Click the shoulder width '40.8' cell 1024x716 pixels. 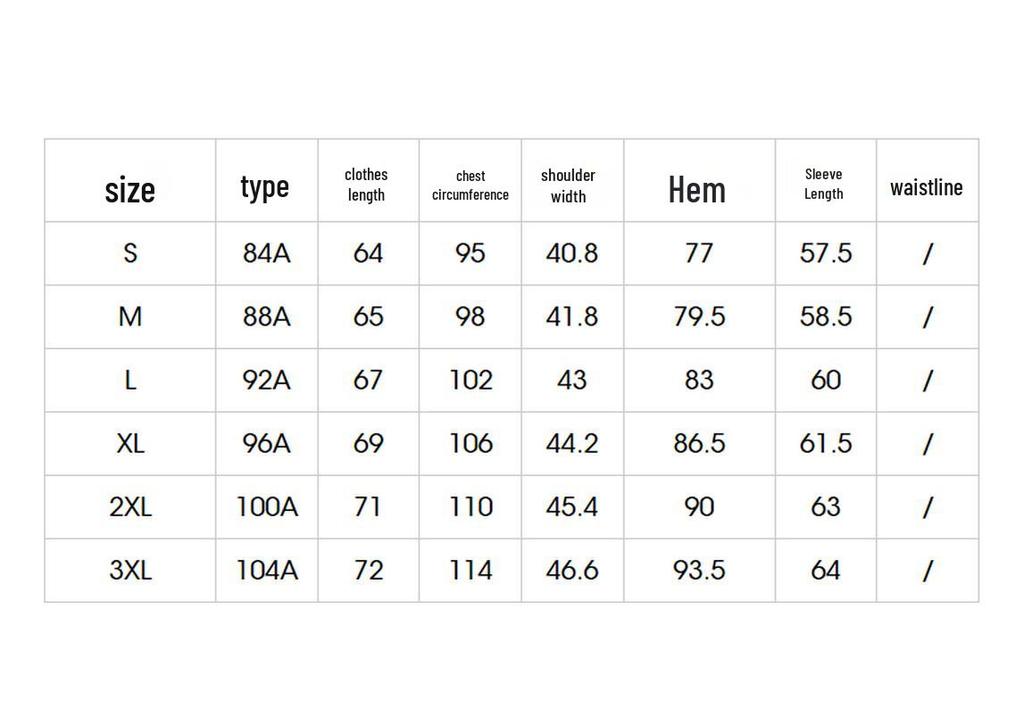pos(572,253)
